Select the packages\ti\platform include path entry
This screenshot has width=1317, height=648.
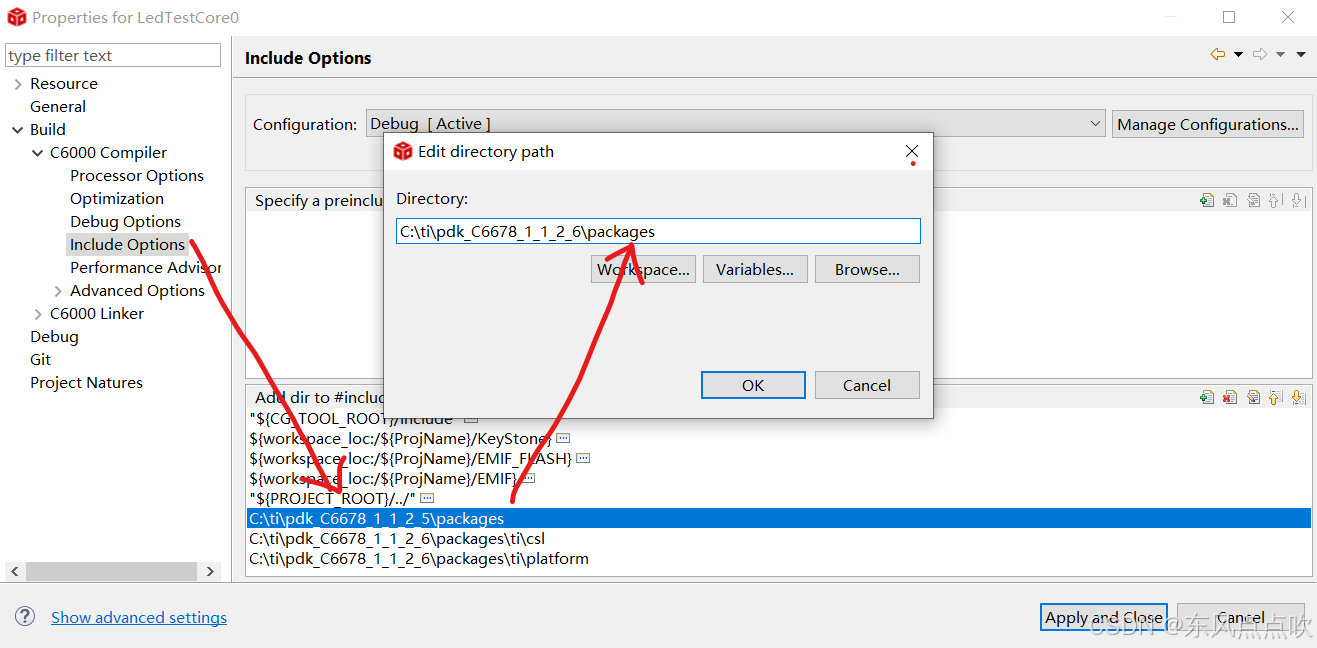tap(778, 558)
